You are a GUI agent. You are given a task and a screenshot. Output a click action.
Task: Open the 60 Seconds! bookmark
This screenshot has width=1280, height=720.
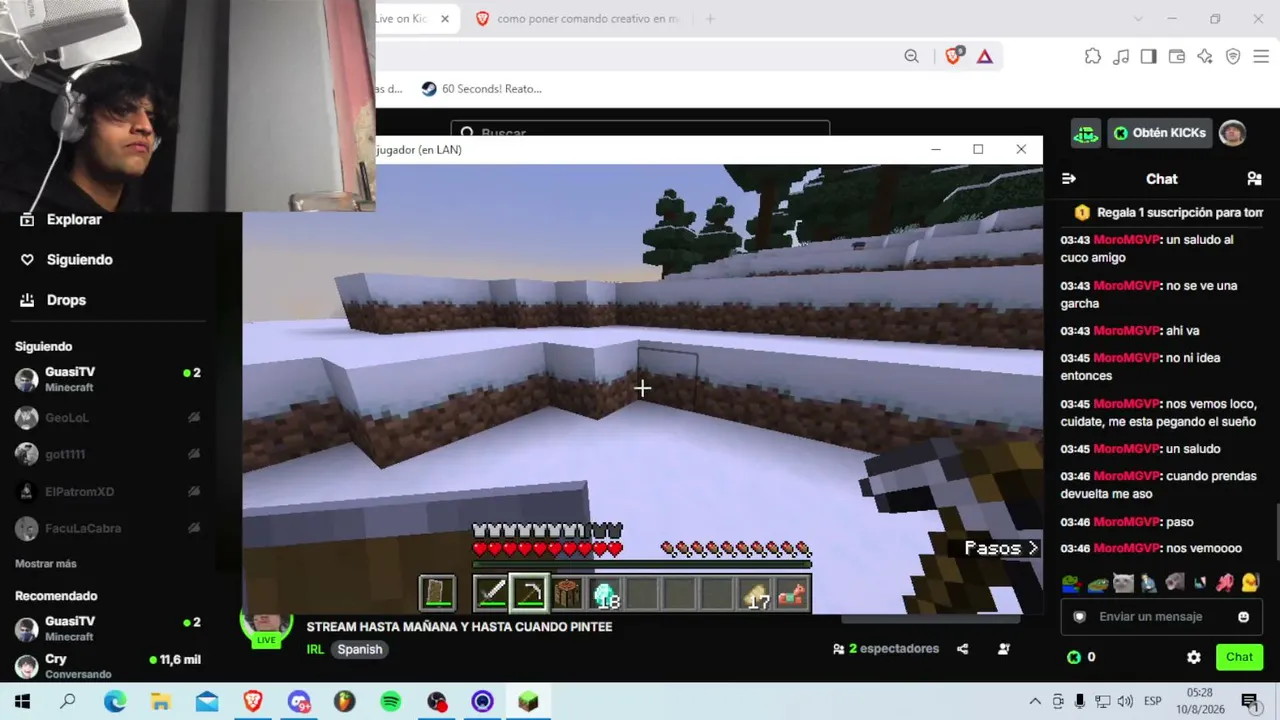pyautogui.click(x=481, y=89)
